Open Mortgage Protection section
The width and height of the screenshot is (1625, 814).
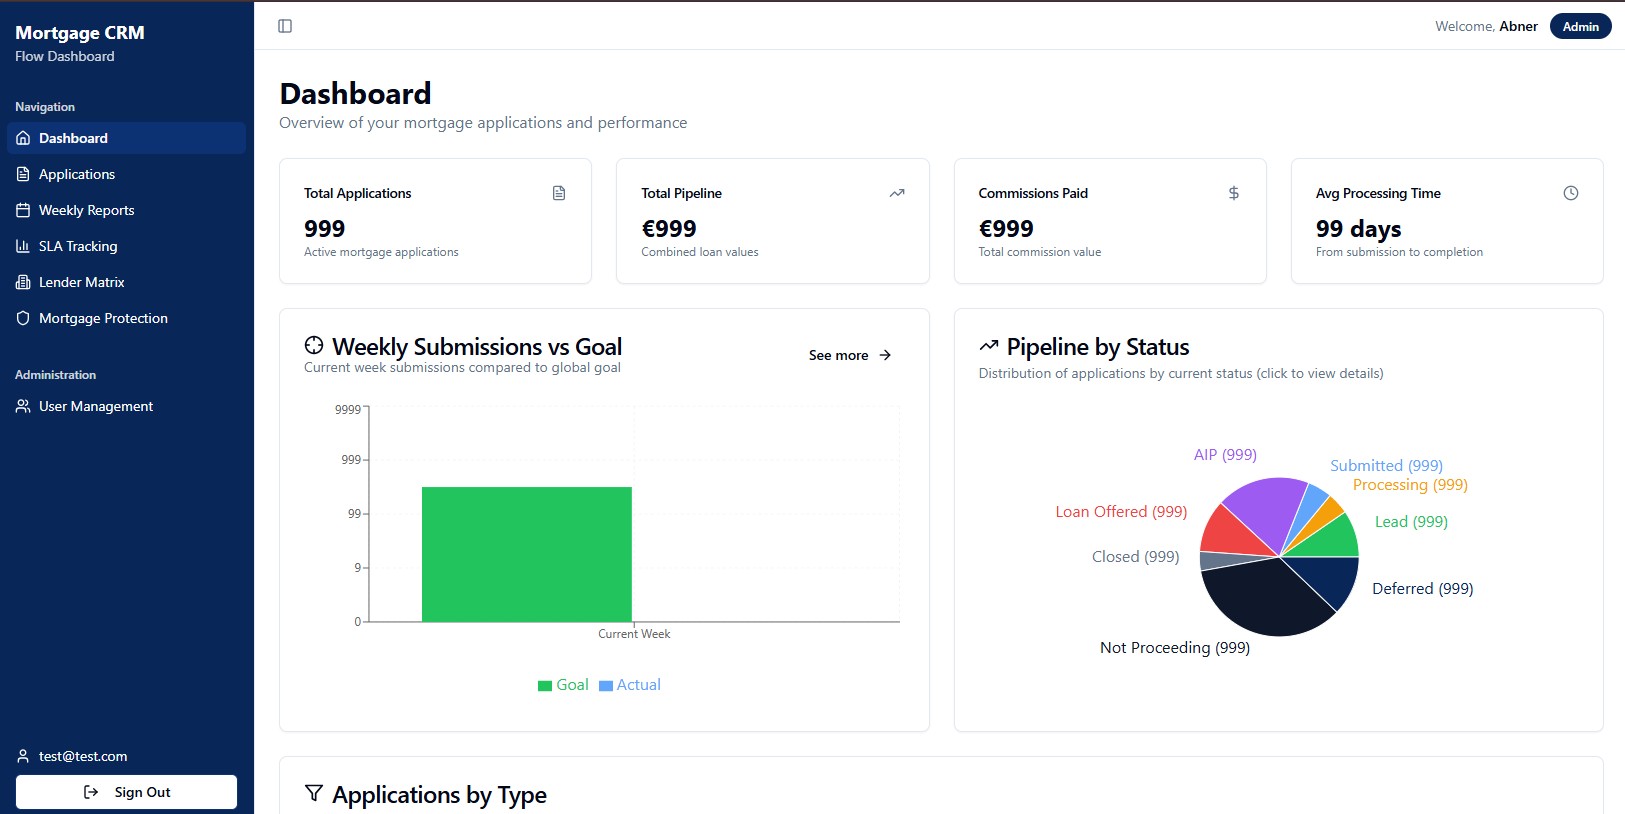pos(103,318)
